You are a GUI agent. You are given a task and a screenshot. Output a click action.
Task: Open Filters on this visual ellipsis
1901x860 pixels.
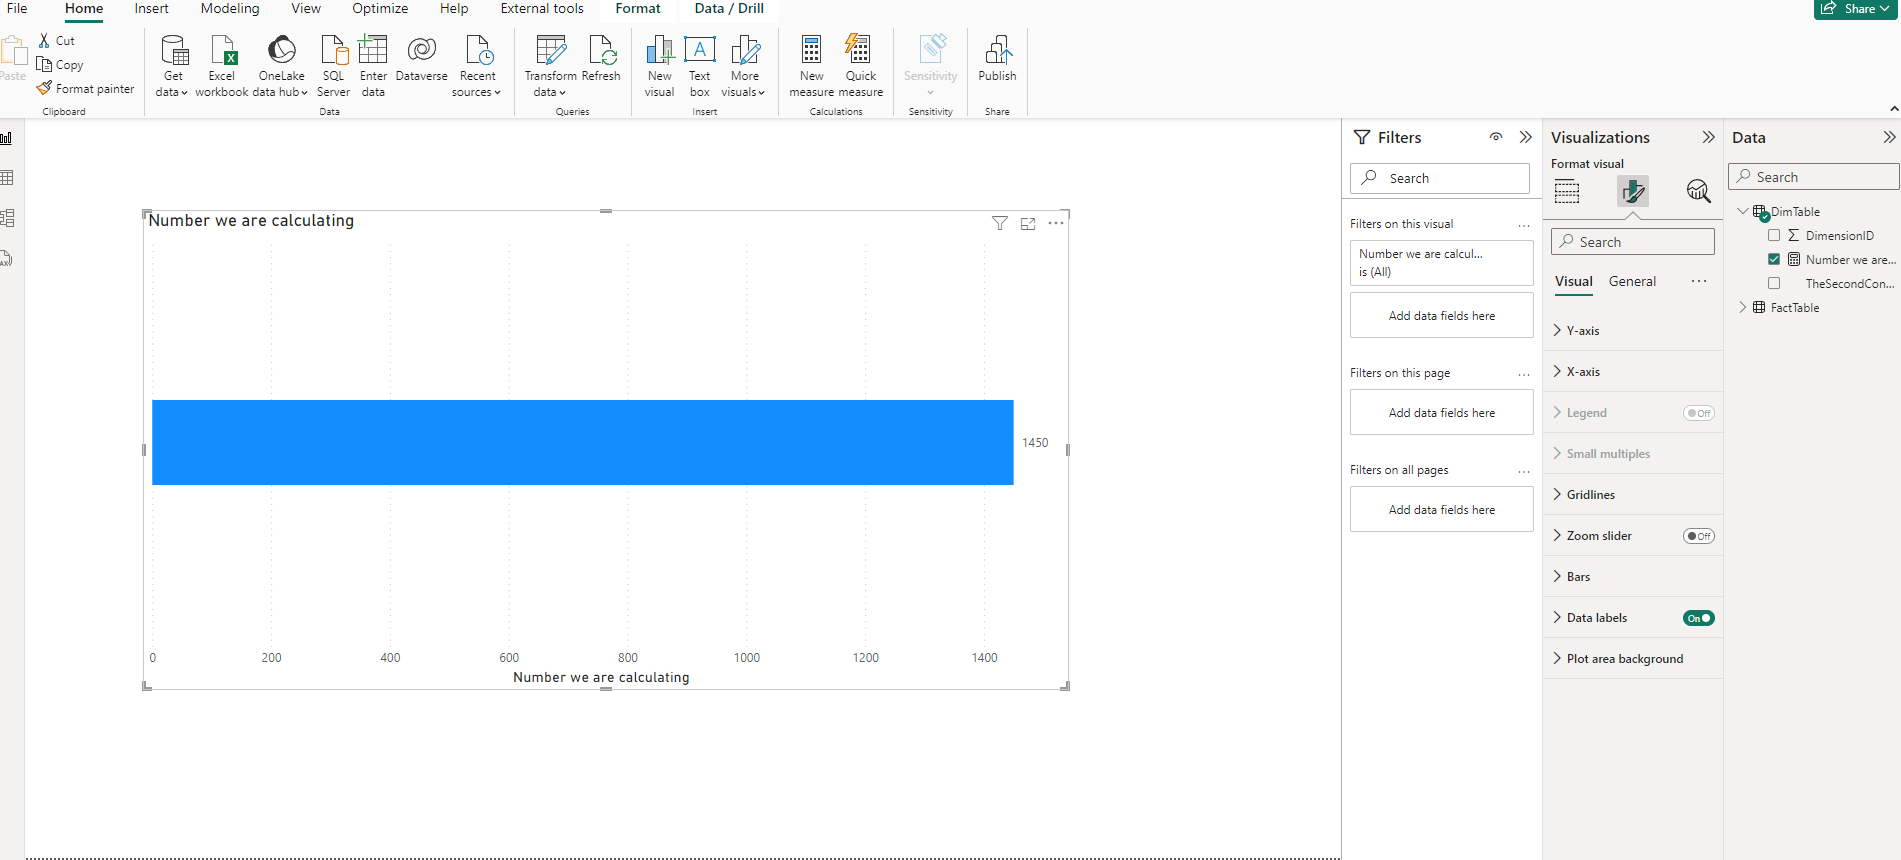(1524, 225)
